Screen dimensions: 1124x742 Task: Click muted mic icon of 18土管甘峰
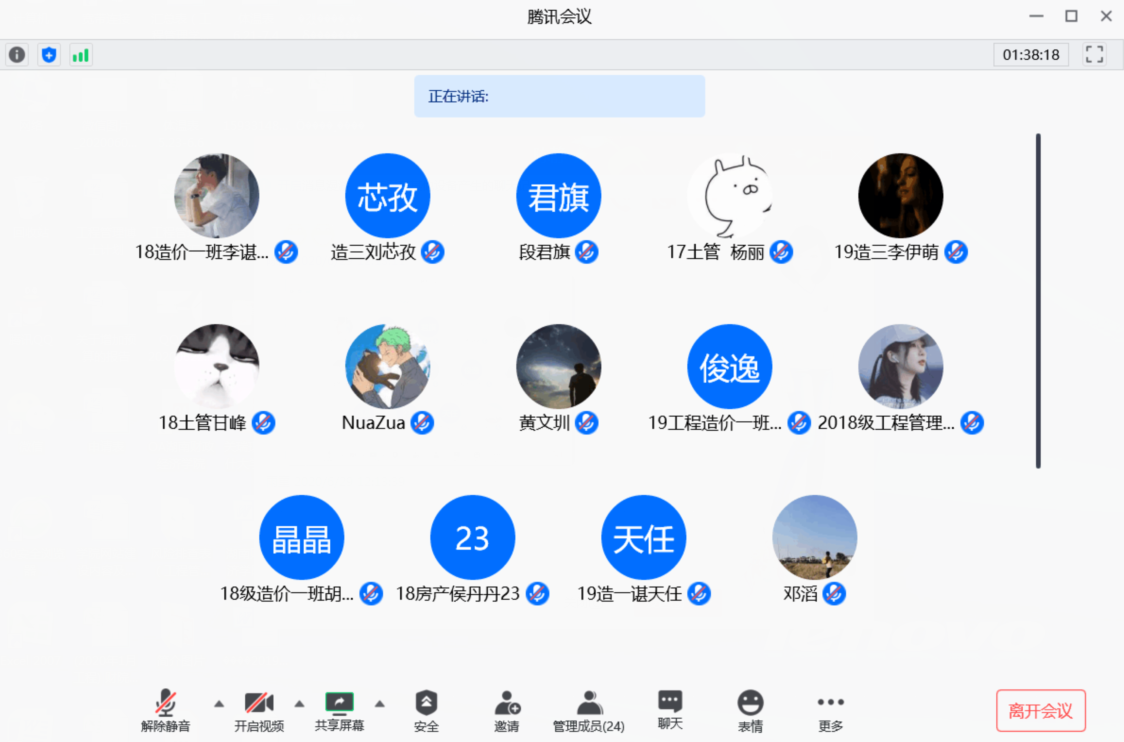point(263,422)
